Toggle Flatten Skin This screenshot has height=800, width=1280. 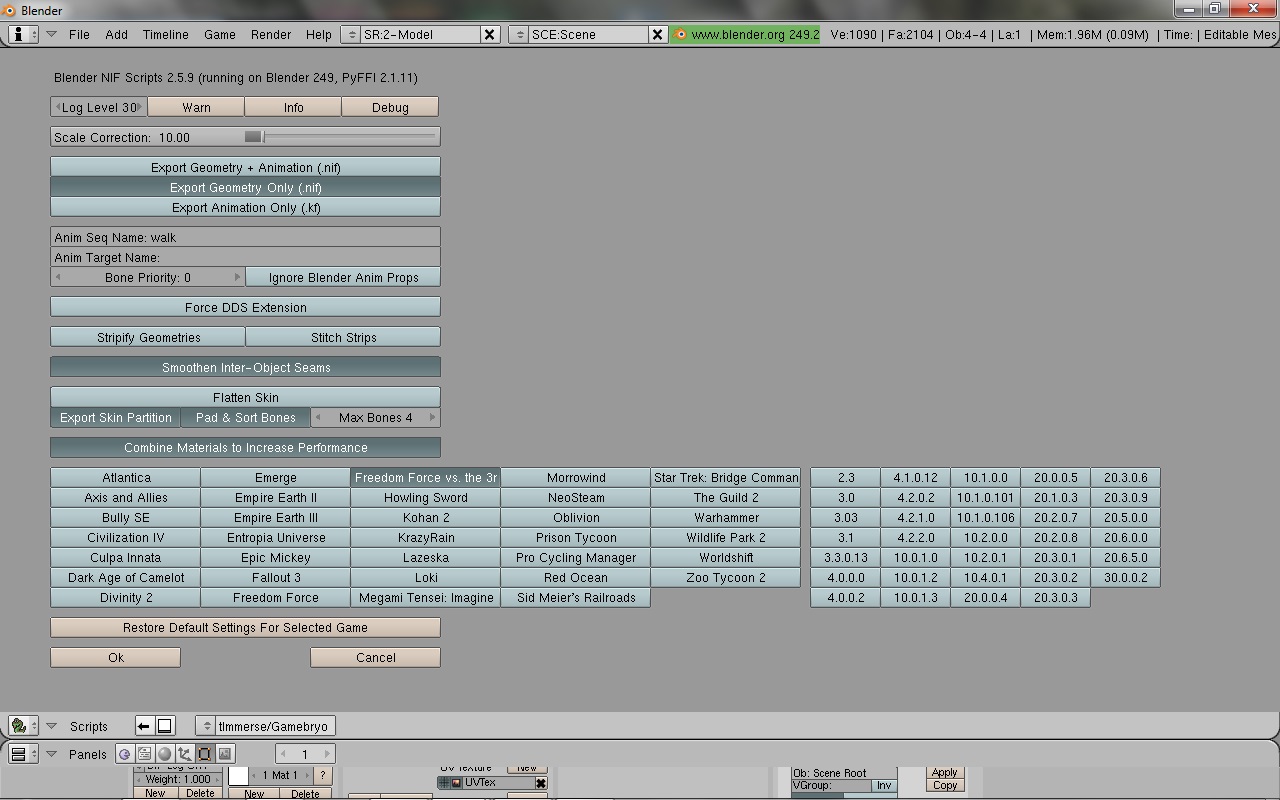pos(245,397)
